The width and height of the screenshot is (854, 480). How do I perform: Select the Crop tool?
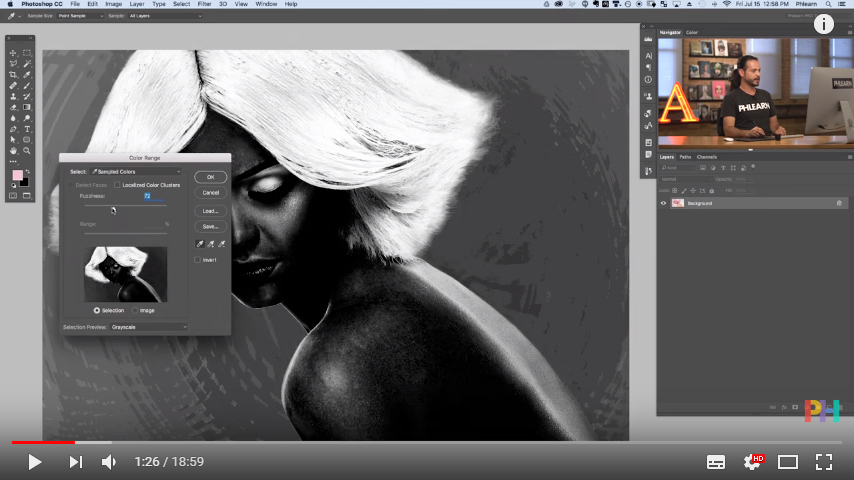(x=13, y=75)
